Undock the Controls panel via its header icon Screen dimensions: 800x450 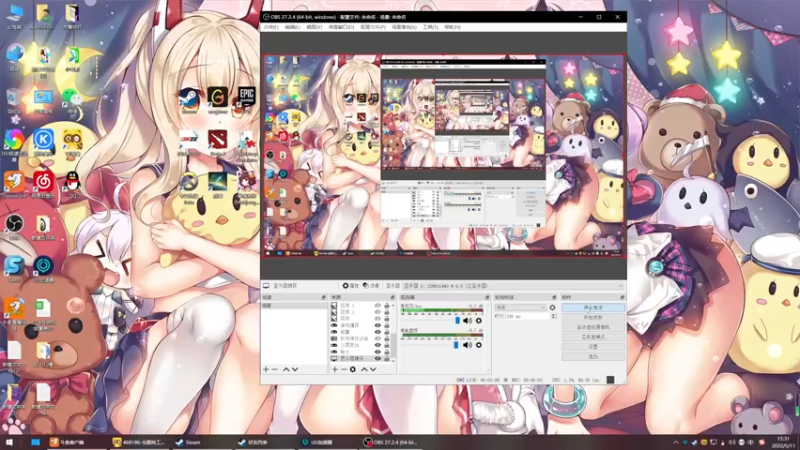pyautogui.click(x=622, y=297)
